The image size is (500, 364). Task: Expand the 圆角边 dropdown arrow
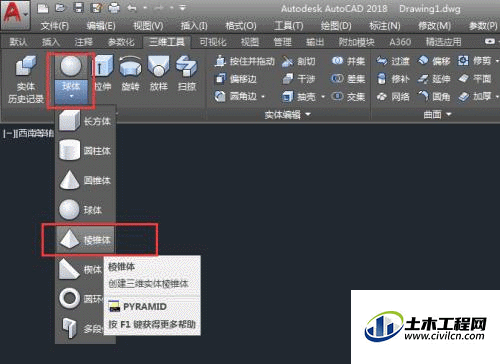click(x=263, y=97)
